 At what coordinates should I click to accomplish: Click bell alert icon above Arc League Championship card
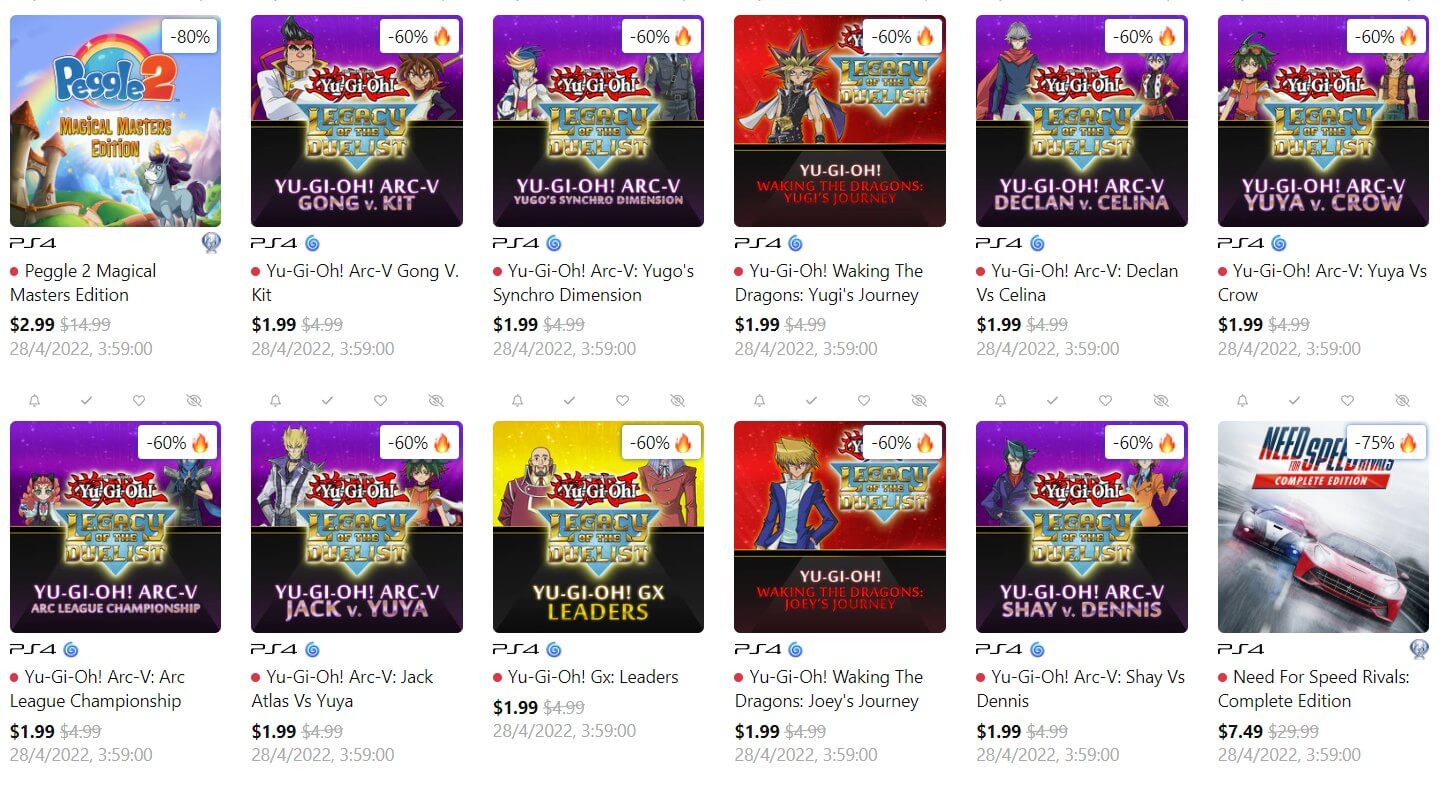34,400
